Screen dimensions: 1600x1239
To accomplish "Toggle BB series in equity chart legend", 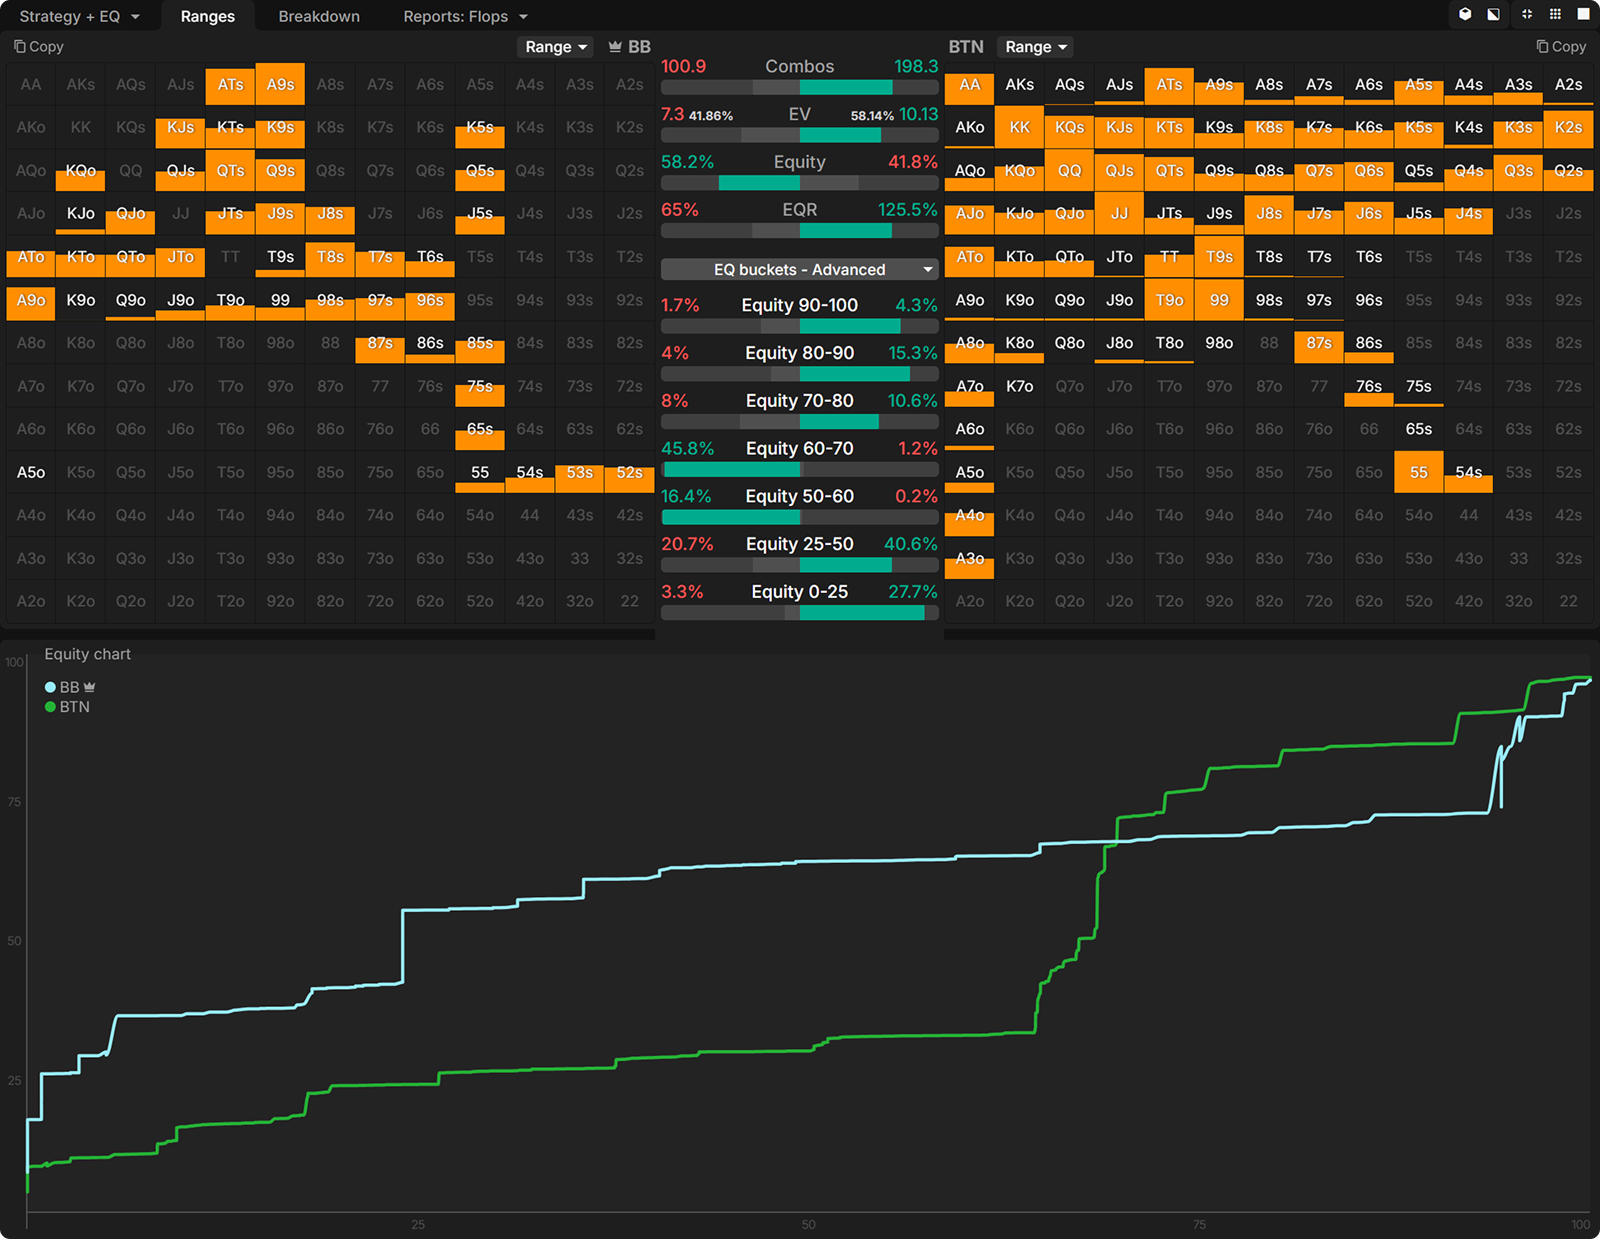I will [x=69, y=687].
